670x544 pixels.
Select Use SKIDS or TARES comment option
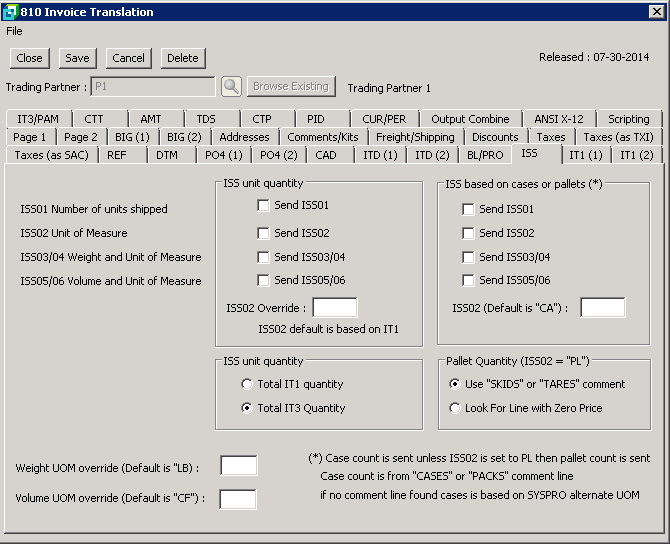(x=456, y=384)
